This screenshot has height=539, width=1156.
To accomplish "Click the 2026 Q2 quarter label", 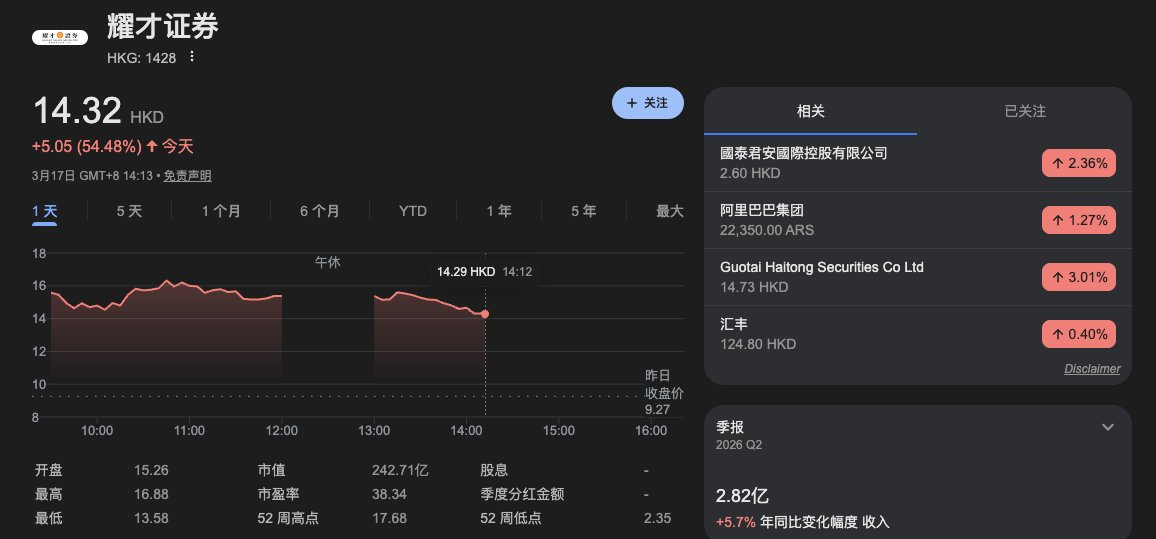I will coord(739,445).
